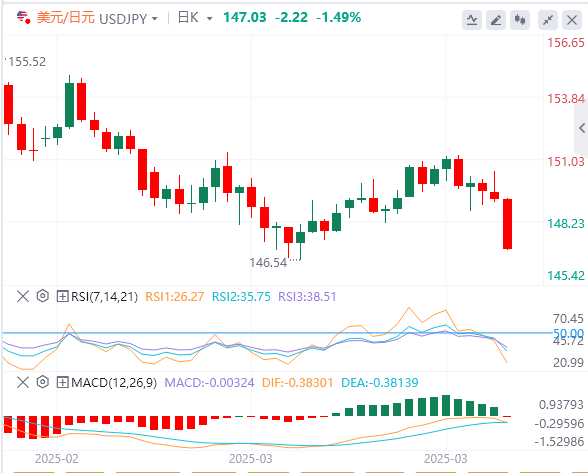Collapse chart from fullscreen view
This screenshot has width=588, height=473.
click(548, 20)
